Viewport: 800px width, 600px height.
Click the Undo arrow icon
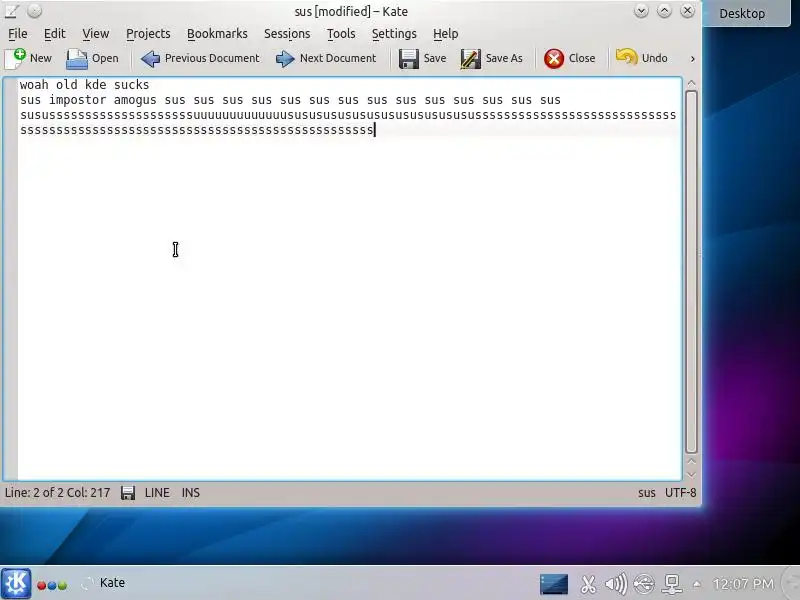pyautogui.click(x=627, y=57)
